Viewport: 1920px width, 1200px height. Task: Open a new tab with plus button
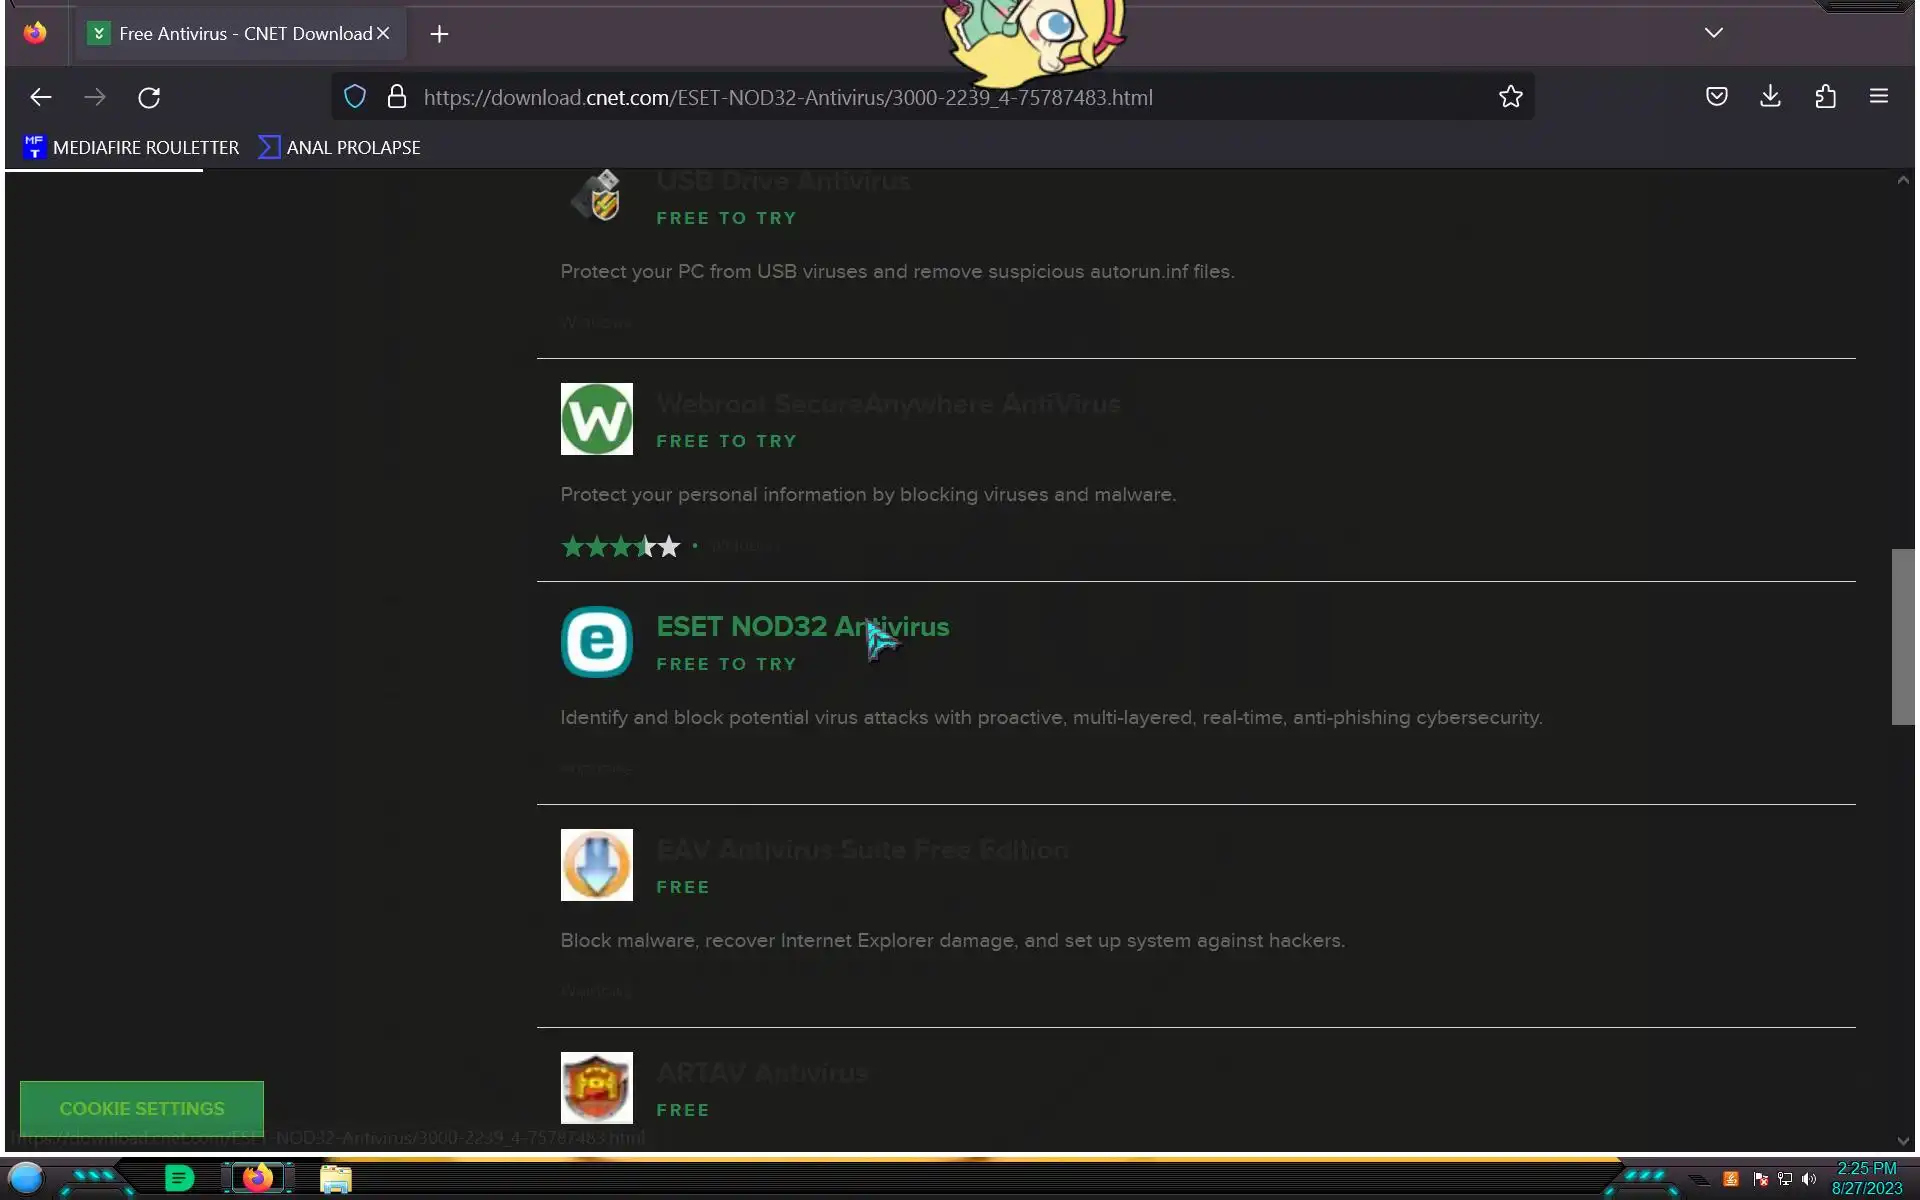[x=439, y=34]
